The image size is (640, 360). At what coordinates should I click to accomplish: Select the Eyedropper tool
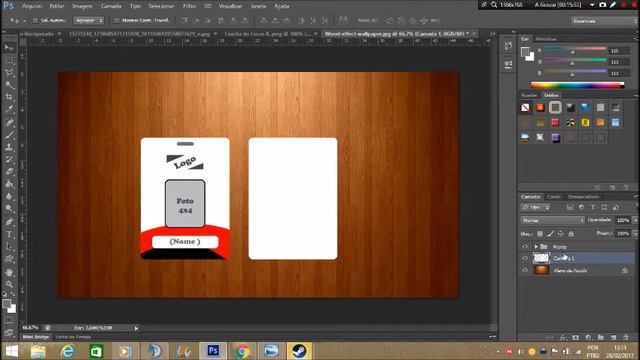[x=9, y=109]
